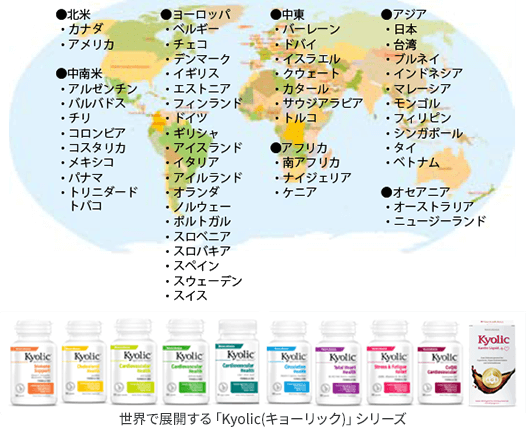Click the 中南米 region heading
526x436 pixels.
click(79, 73)
